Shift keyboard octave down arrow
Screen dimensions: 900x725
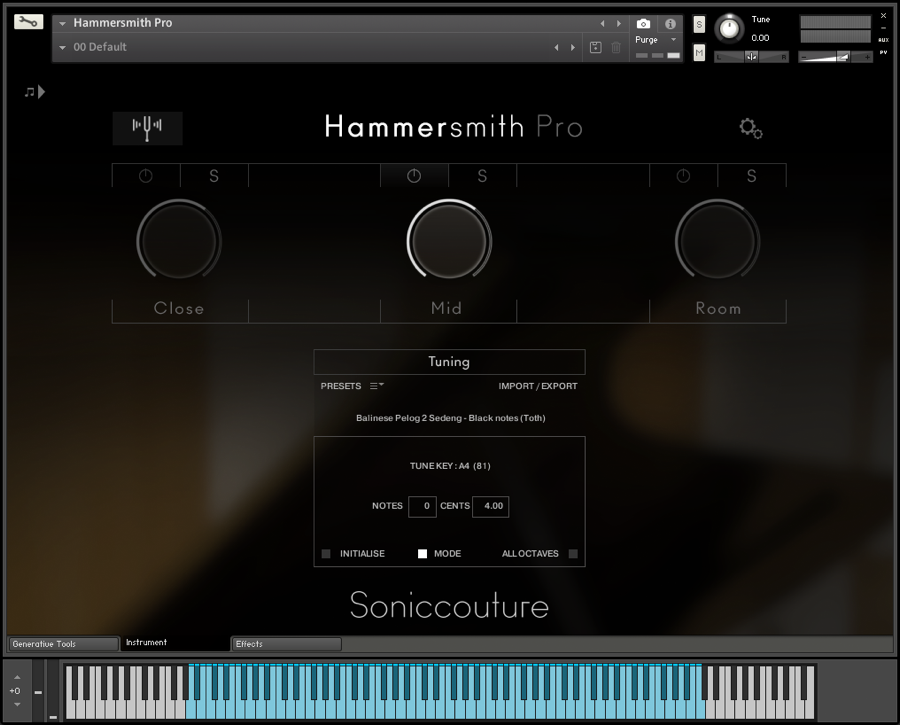[17, 704]
